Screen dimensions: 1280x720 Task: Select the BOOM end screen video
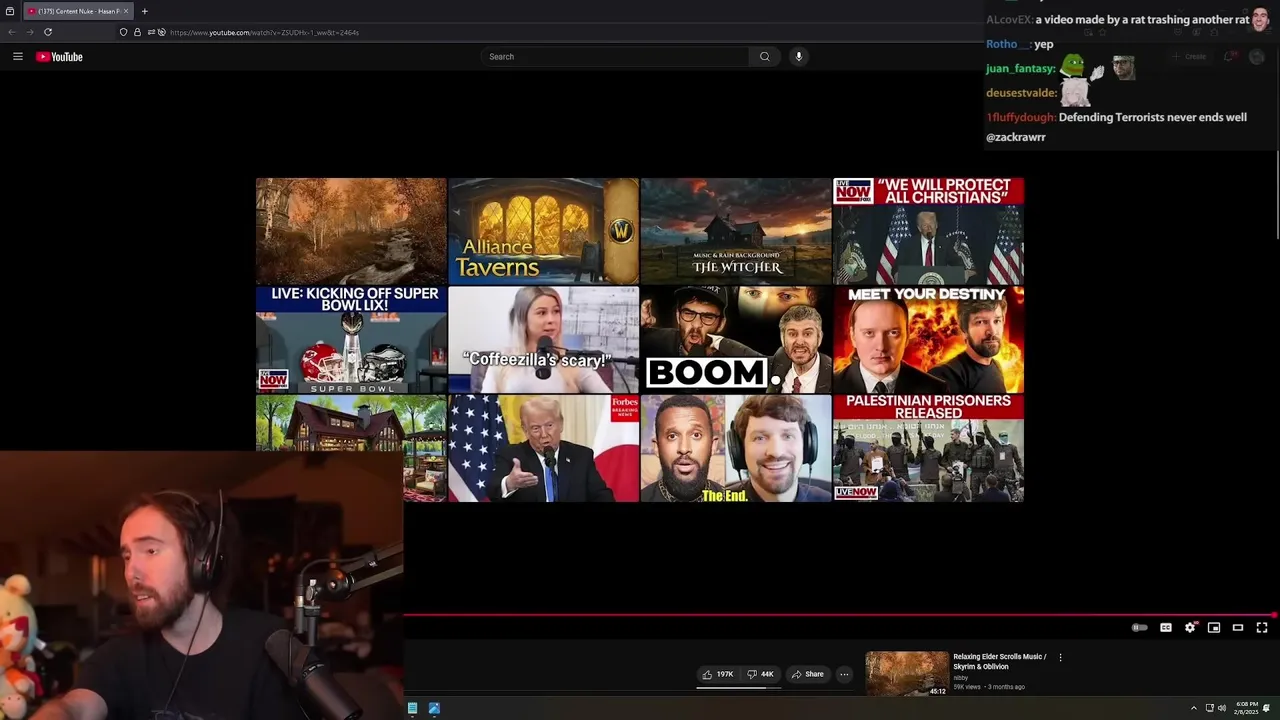click(736, 339)
